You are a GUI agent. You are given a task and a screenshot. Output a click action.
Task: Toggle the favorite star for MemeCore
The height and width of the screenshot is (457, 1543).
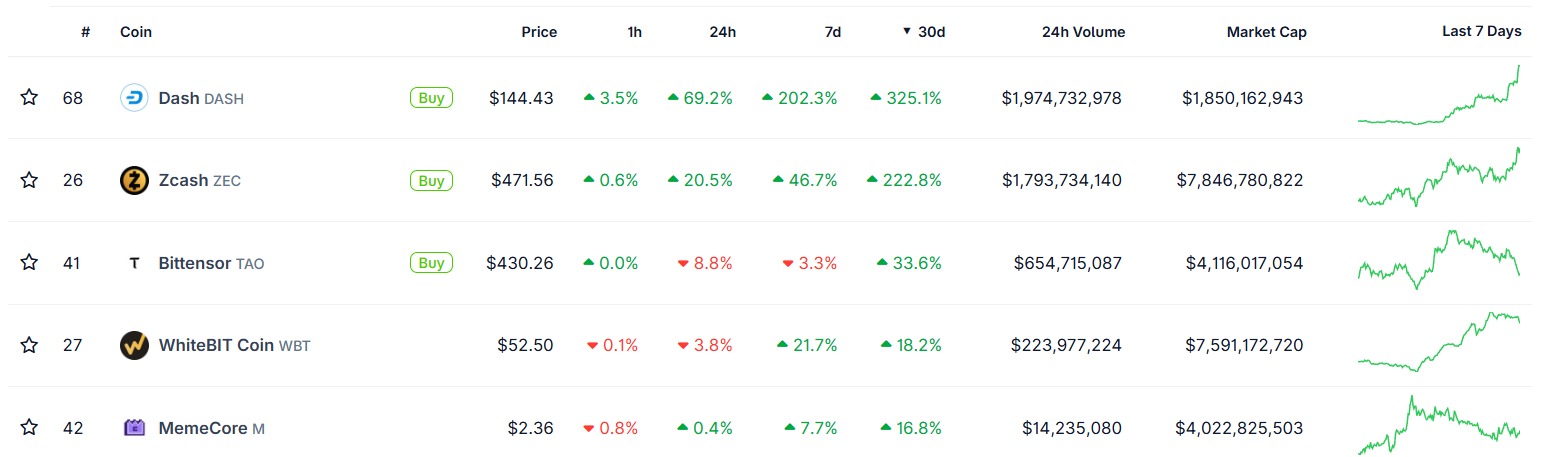29,427
